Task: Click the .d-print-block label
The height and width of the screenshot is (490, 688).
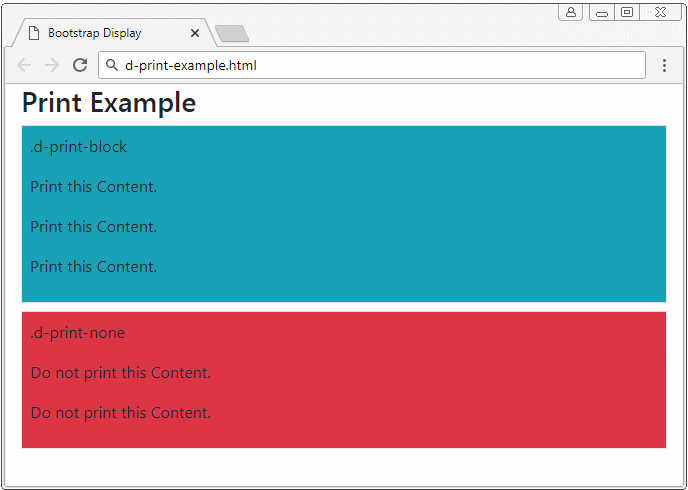Action: point(79,147)
